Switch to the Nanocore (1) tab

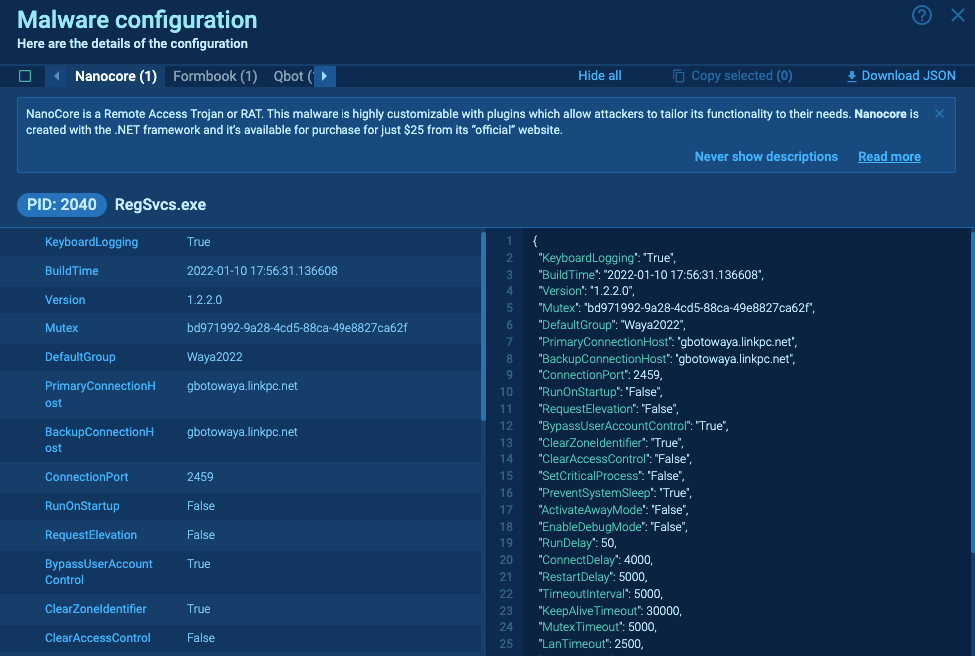coord(115,76)
